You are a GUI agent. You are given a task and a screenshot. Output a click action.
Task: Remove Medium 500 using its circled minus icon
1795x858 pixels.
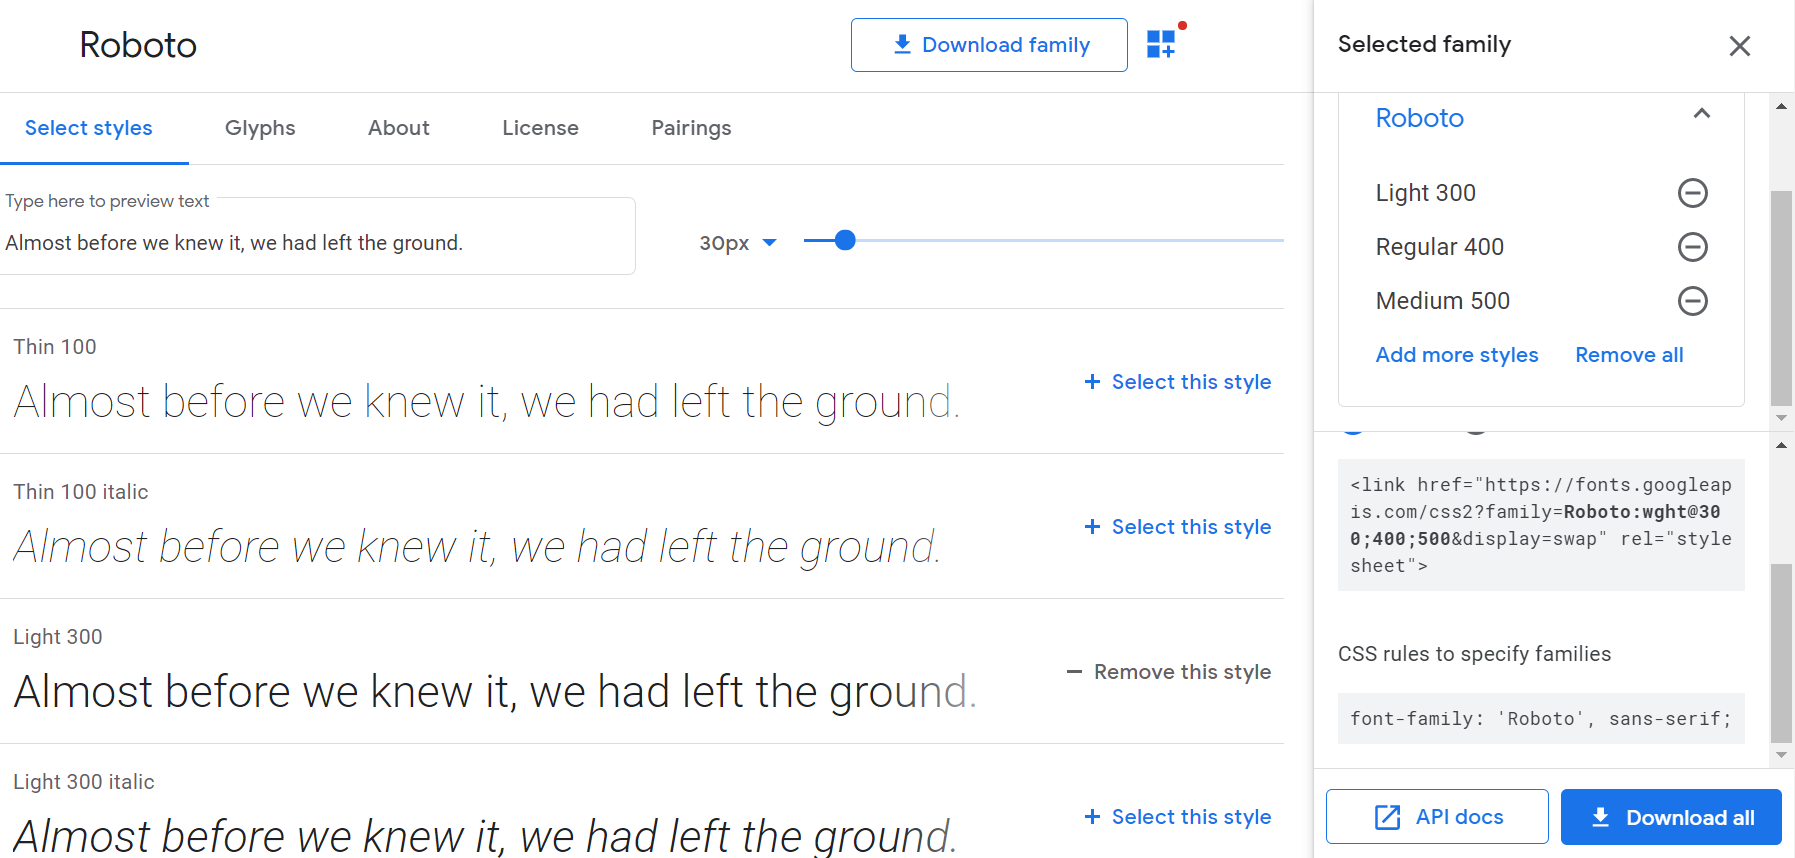tap(1693, 300)
